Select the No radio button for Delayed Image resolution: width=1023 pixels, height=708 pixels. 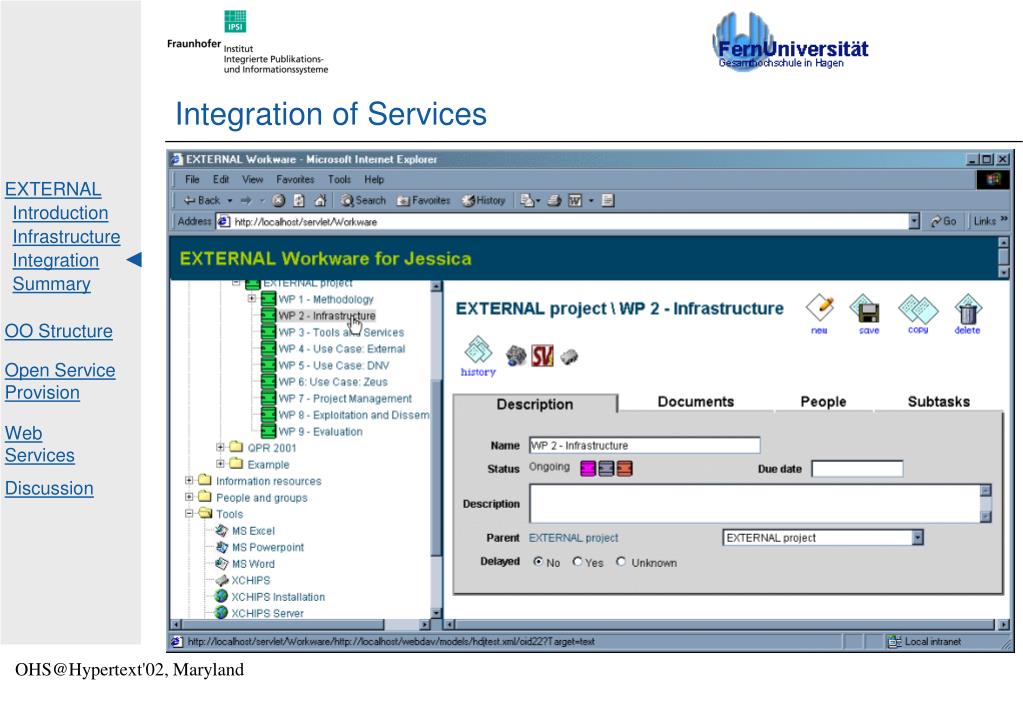click(538, 561)
